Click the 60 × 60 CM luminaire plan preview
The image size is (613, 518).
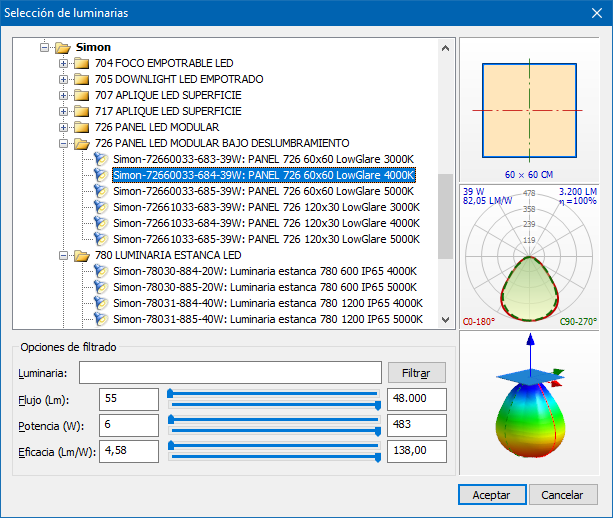point(529,110)
